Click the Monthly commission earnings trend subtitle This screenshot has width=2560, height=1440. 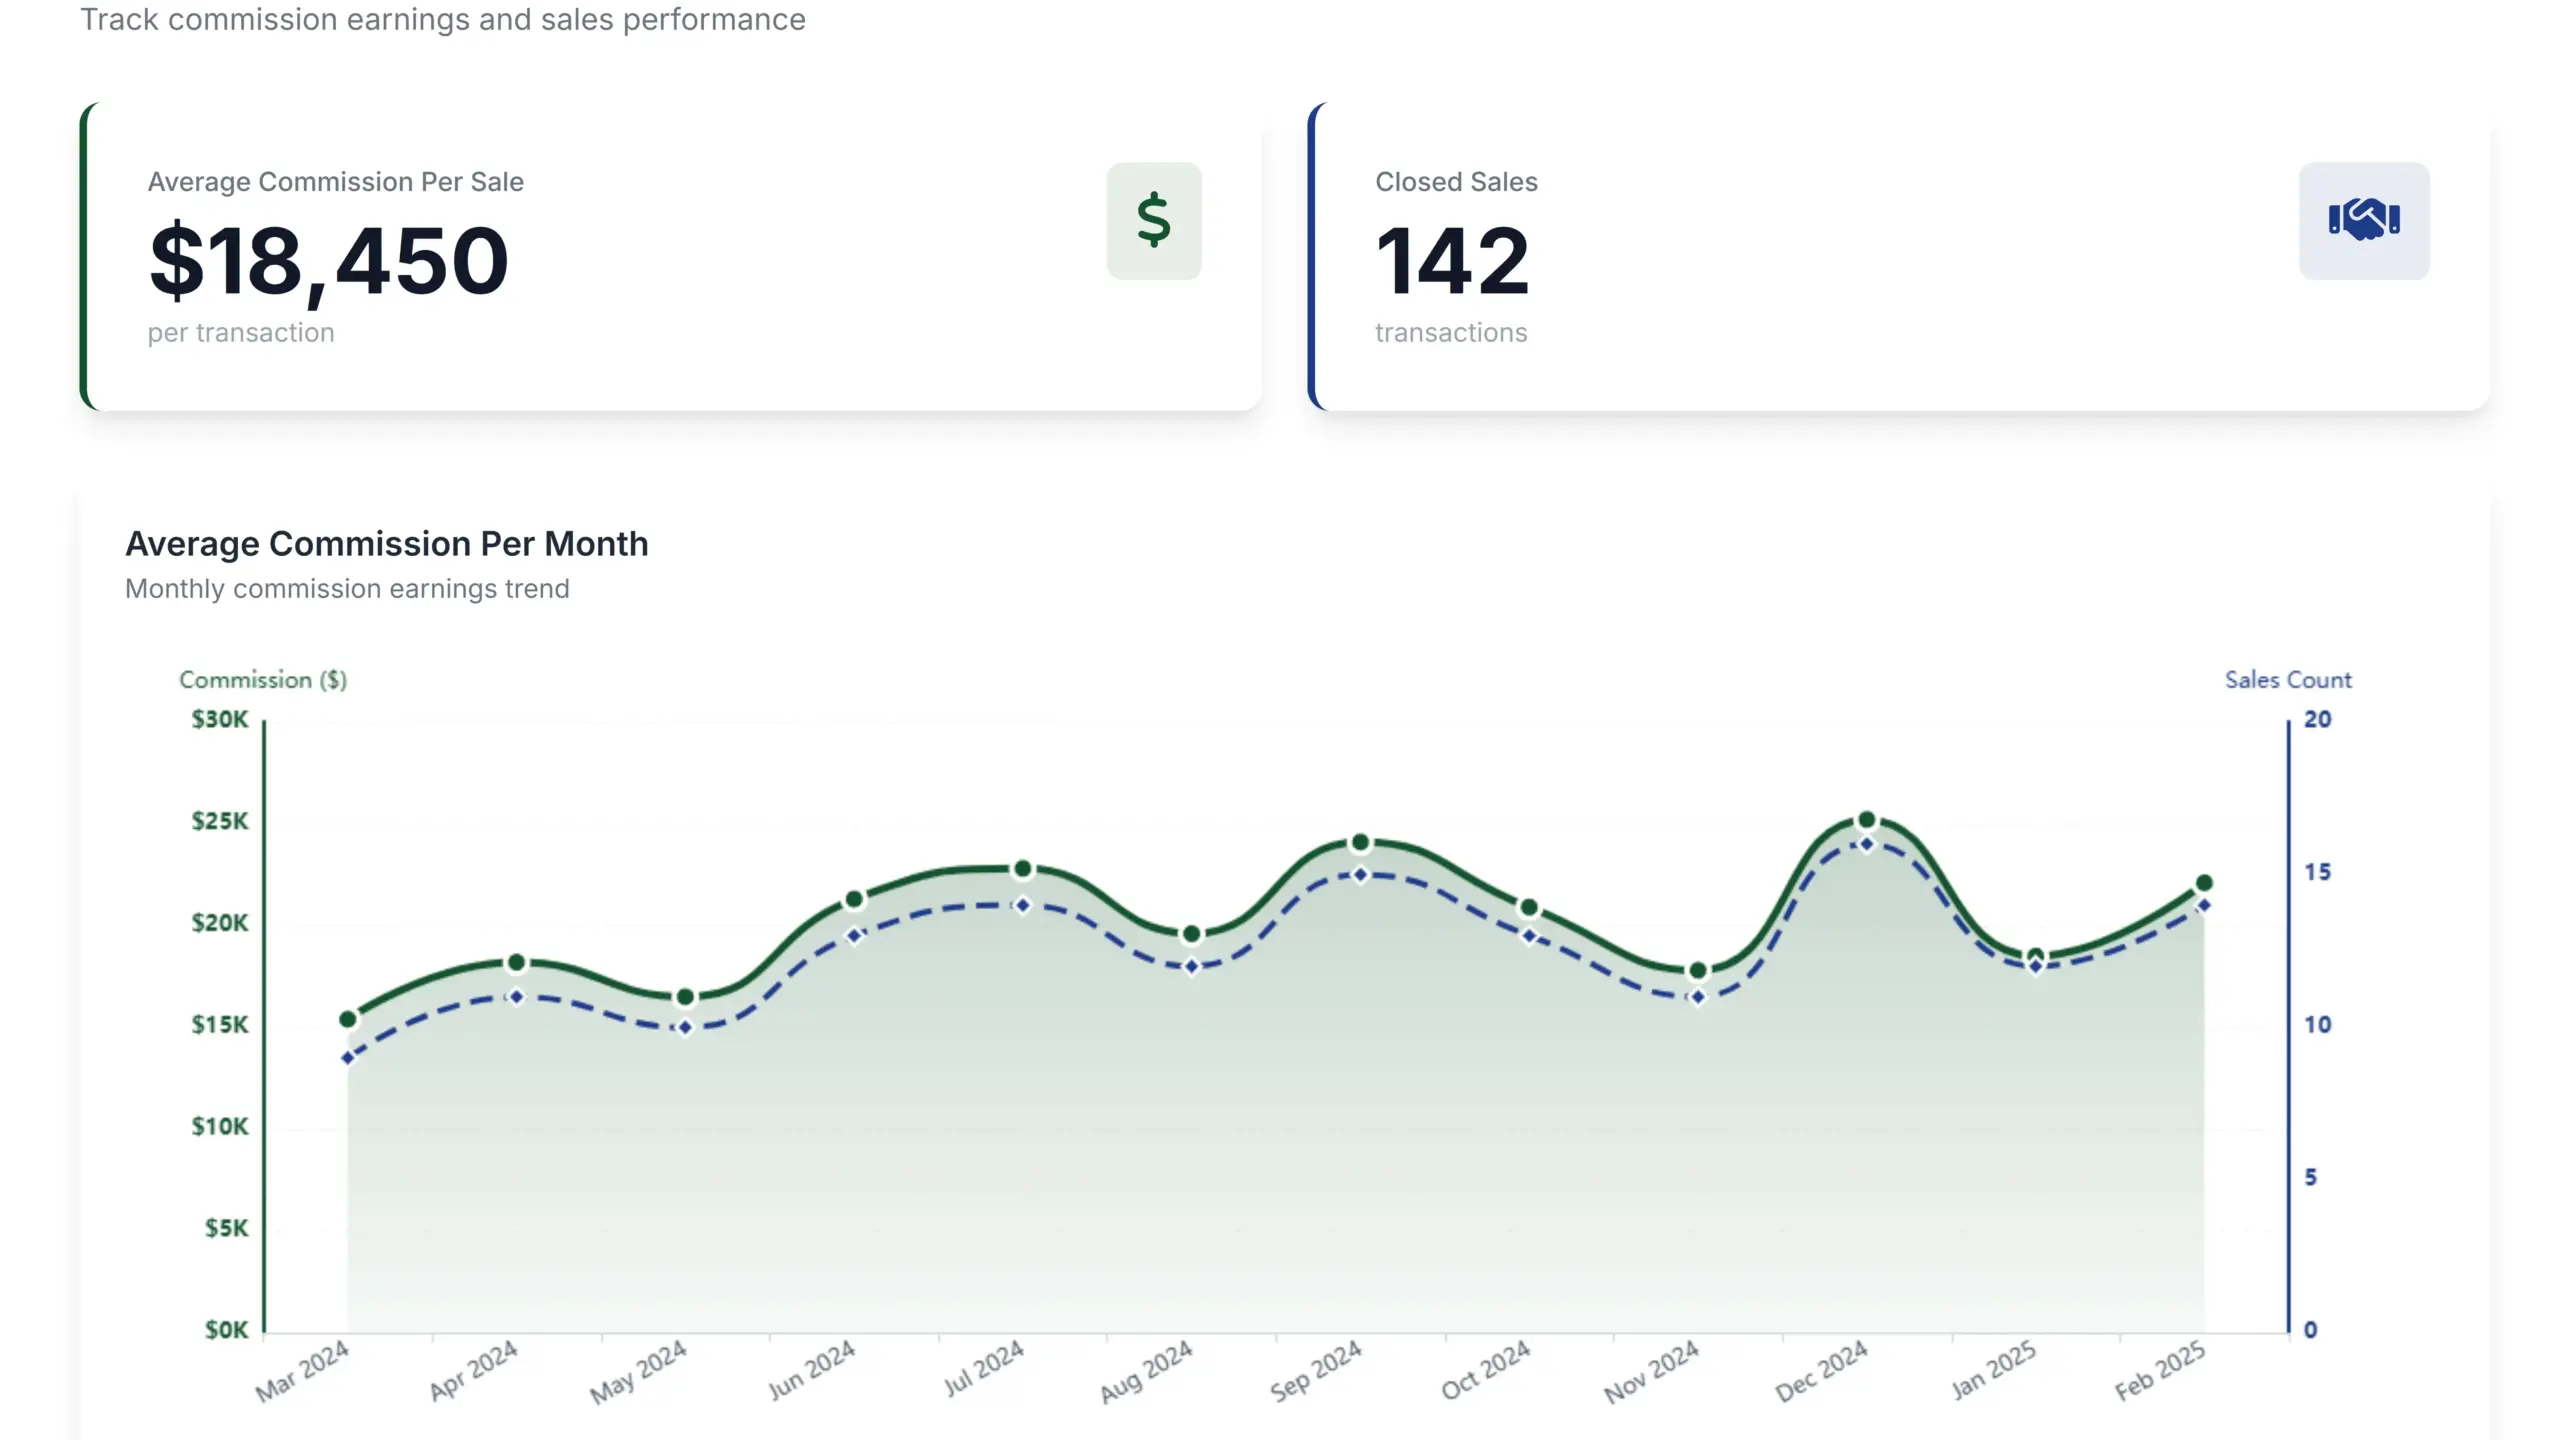347,589
